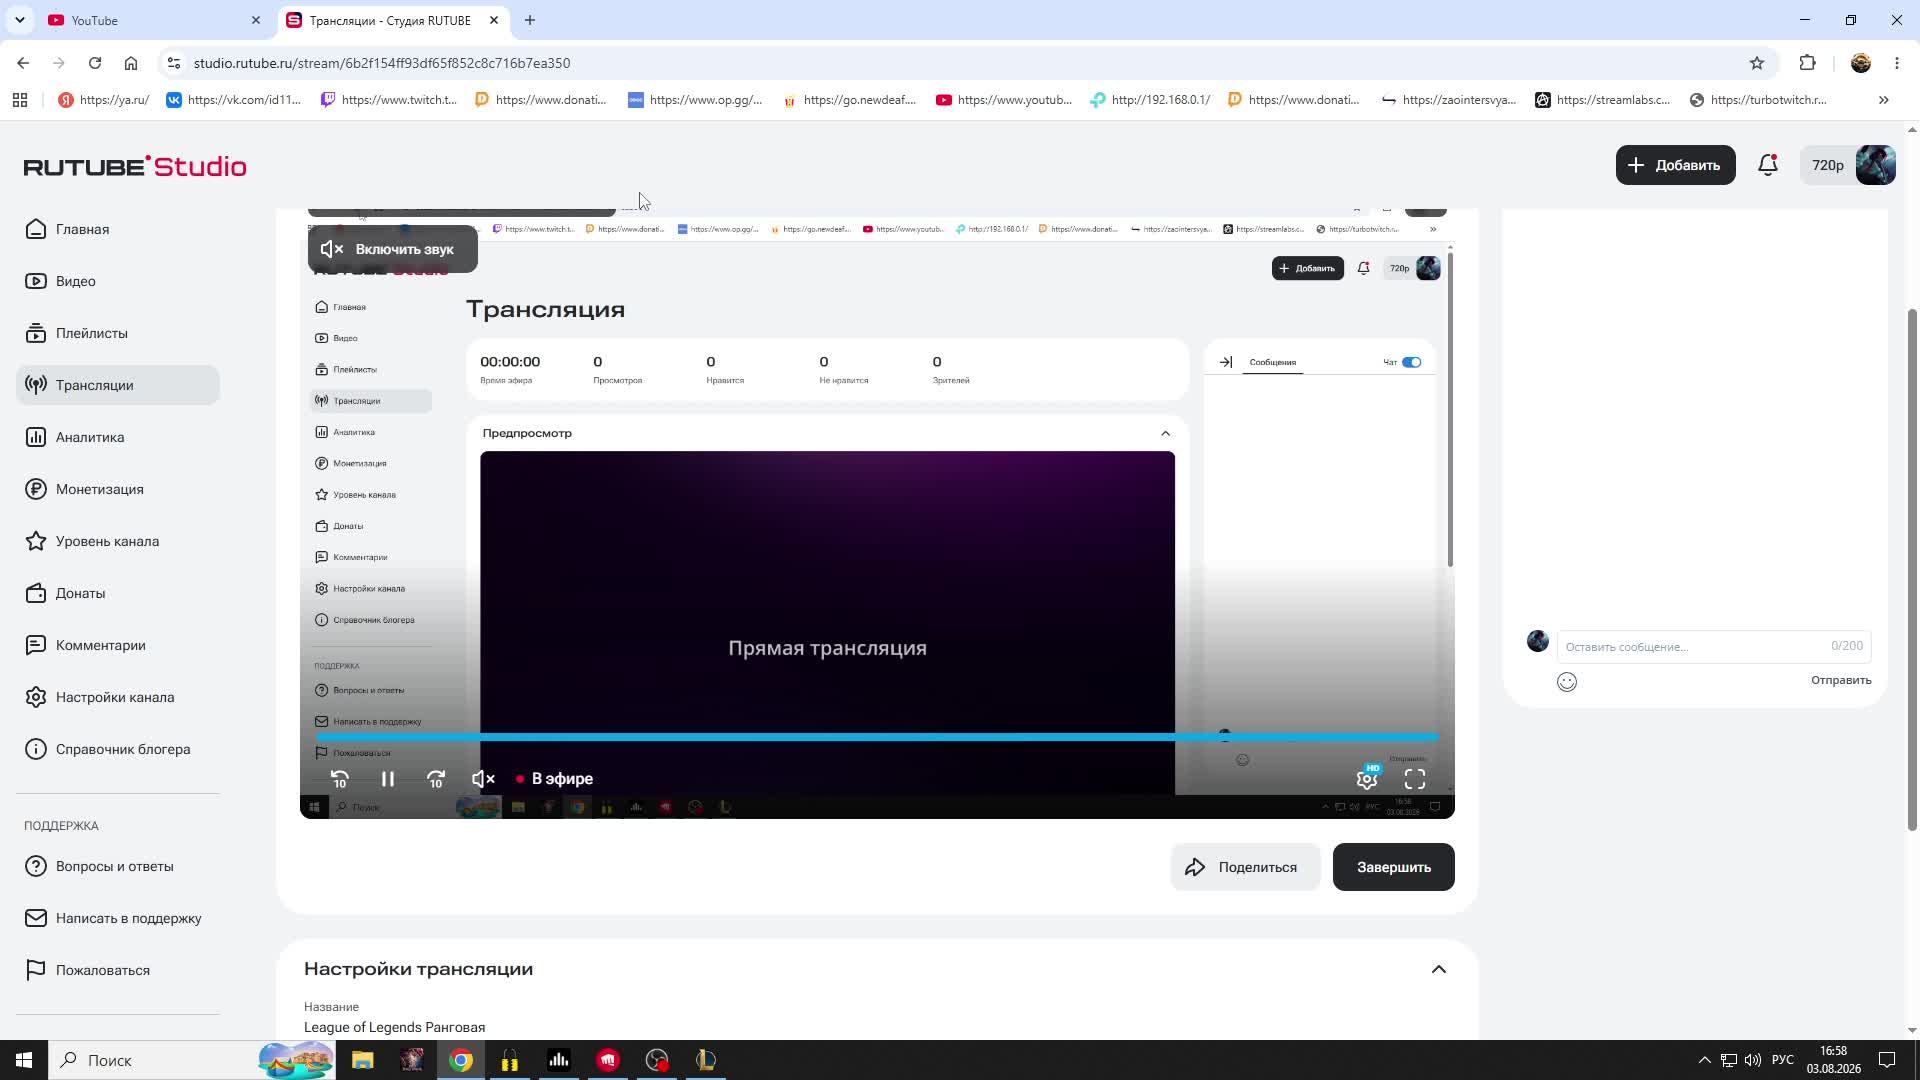Open Плейлисты in the sidebar
This screenshot has height=1080, width=1920.
coord(118,333)
